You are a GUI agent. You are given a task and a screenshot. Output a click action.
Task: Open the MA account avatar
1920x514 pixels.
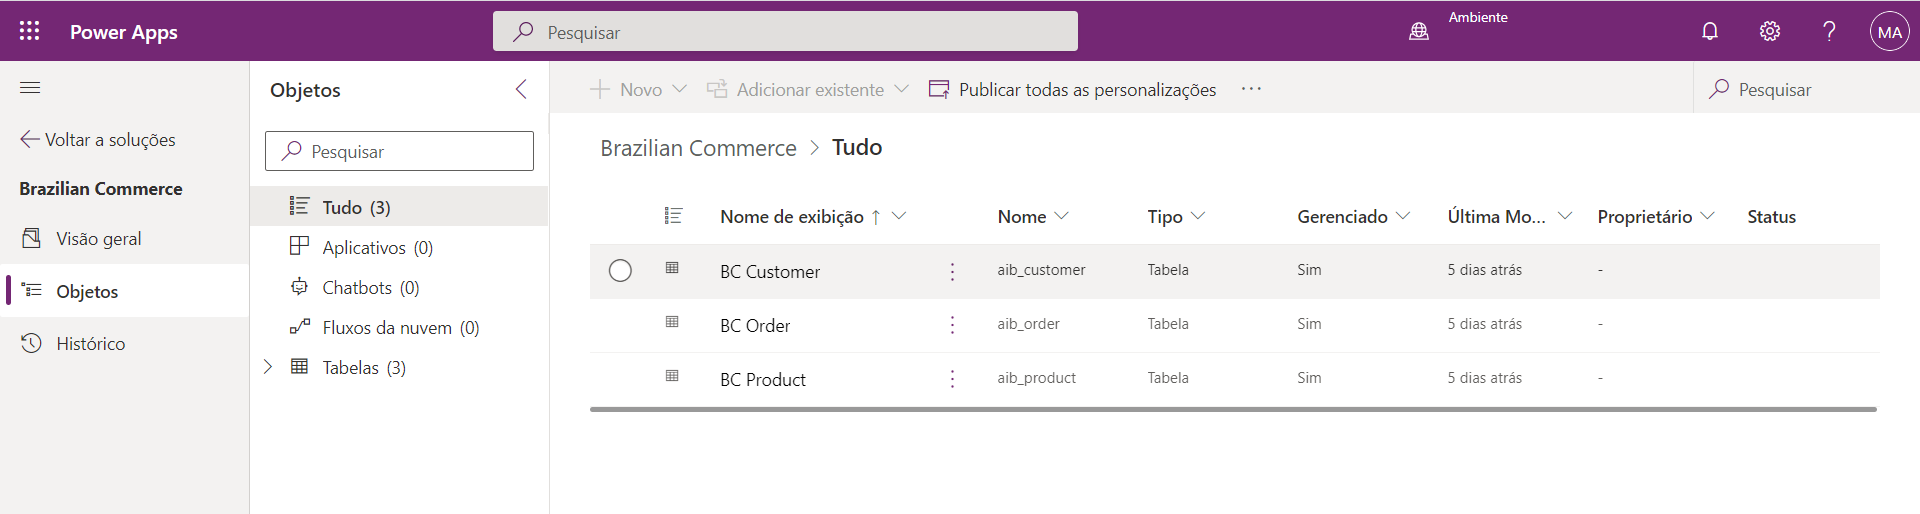1890,31
